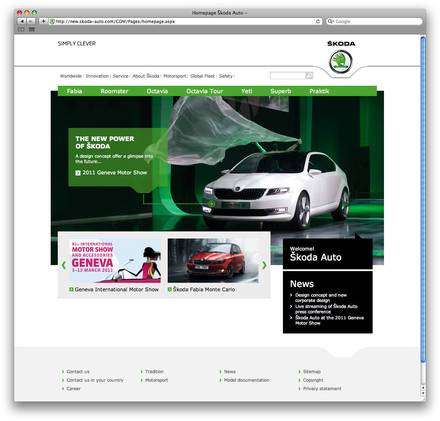Screen dimensions: 440x421
Task: Click the Motorsport top navigation link
Action: coord(175,76)
